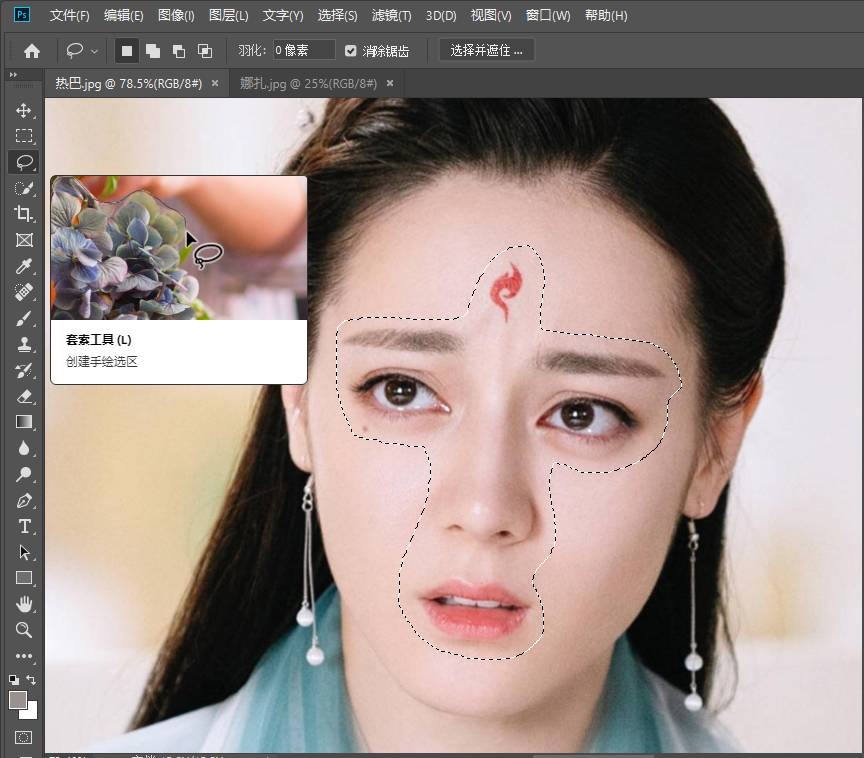Pick the Eyedropper tool
This screenshot has width=864, height=758.
pyautogui.click(x=24, y=266)
